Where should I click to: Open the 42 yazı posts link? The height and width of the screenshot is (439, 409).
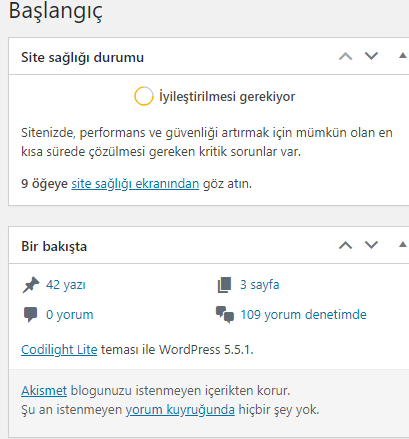(x=66, y=285)
